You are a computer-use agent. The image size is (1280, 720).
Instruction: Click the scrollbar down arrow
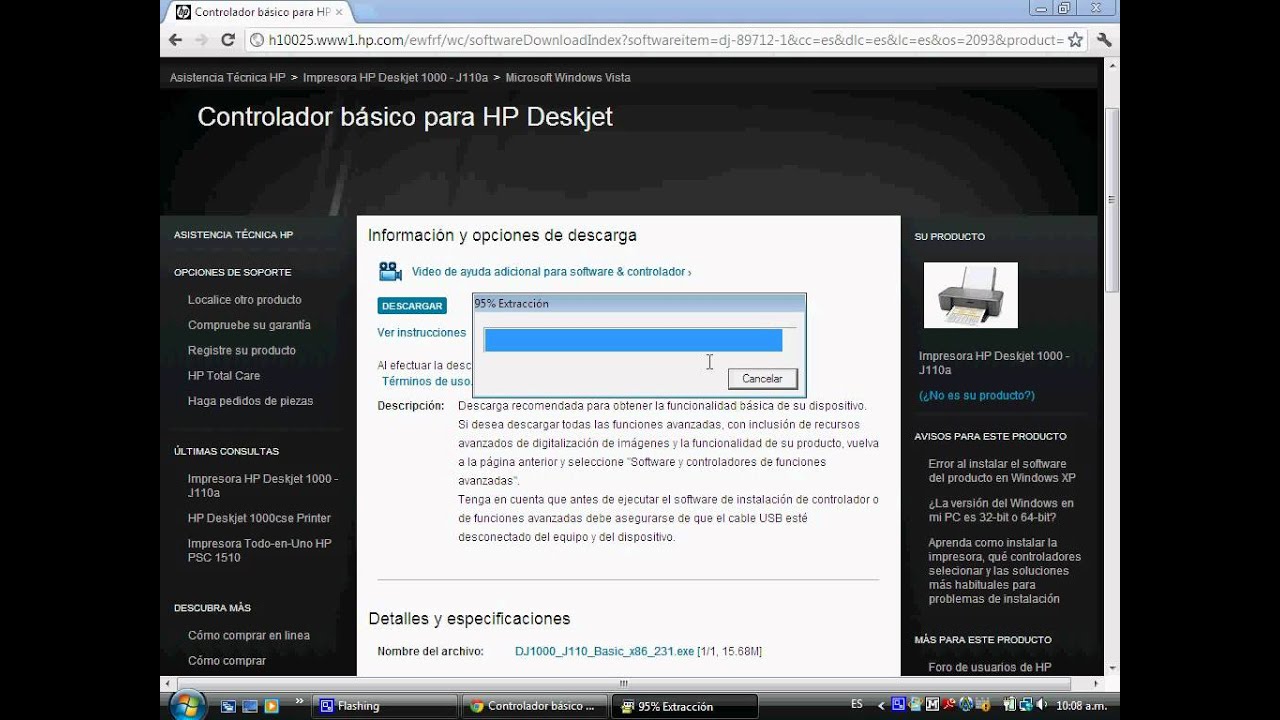(x=1112, y=667)
